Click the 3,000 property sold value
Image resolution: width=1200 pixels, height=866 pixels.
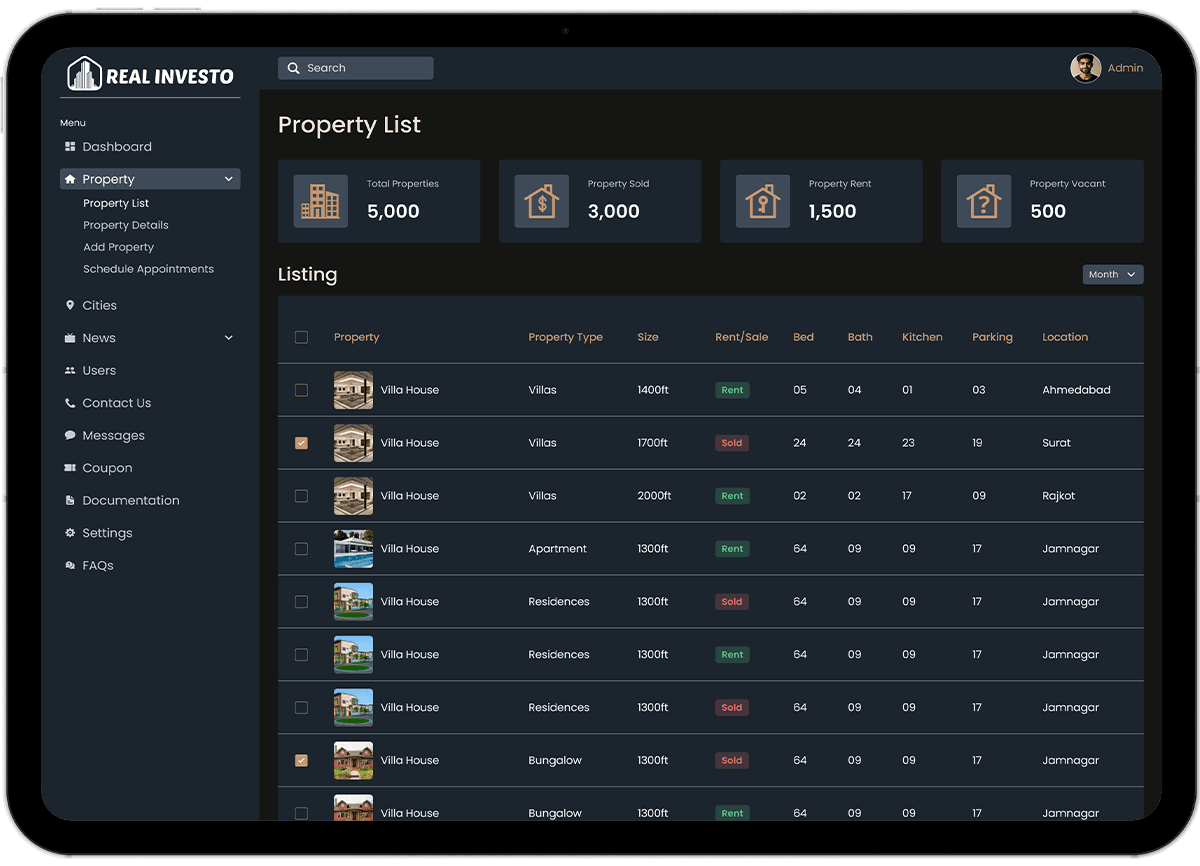pyautogui.click(x=614, y=211)
